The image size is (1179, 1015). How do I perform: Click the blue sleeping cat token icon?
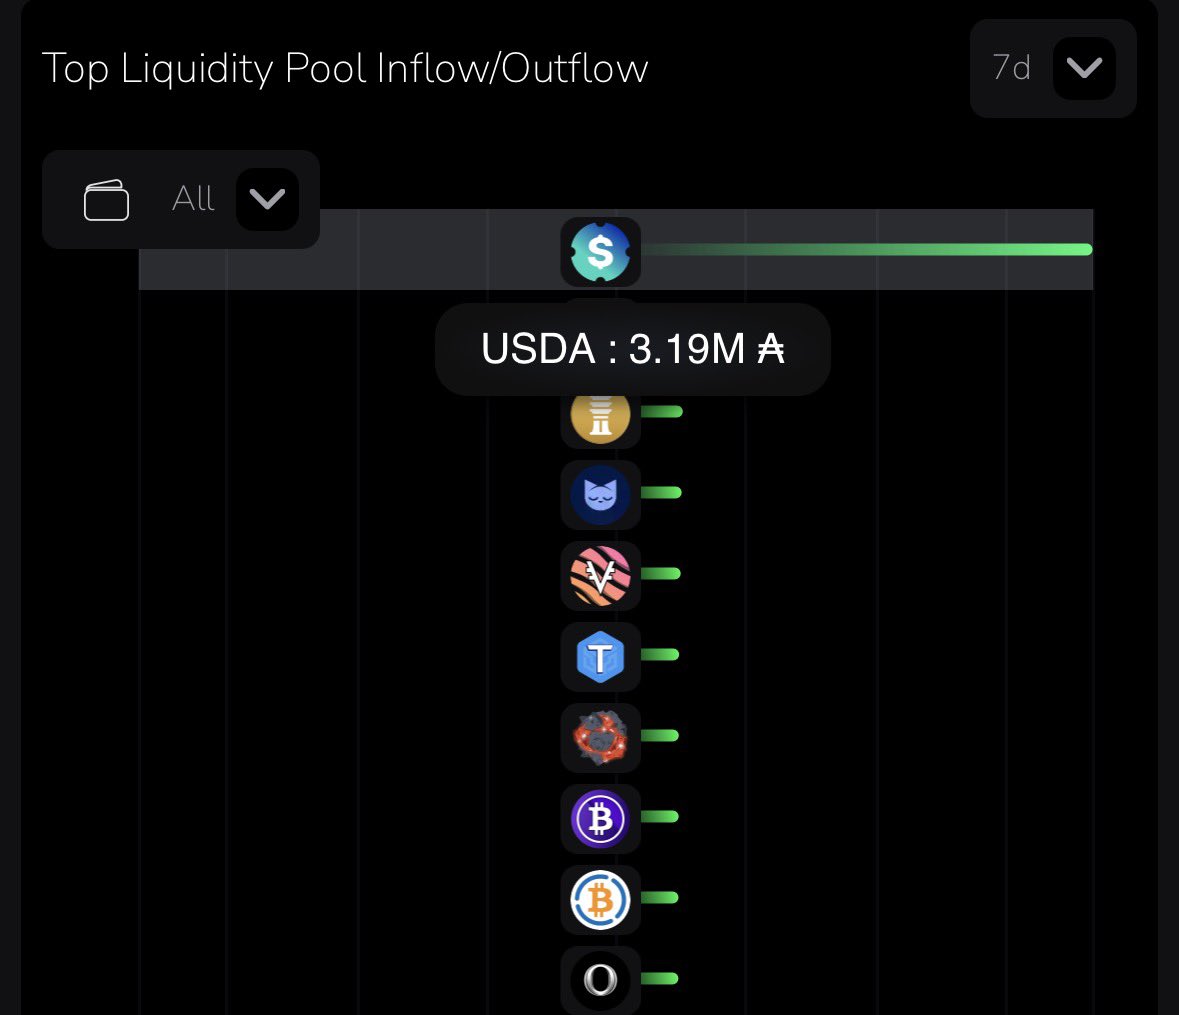tap(600, 495)
